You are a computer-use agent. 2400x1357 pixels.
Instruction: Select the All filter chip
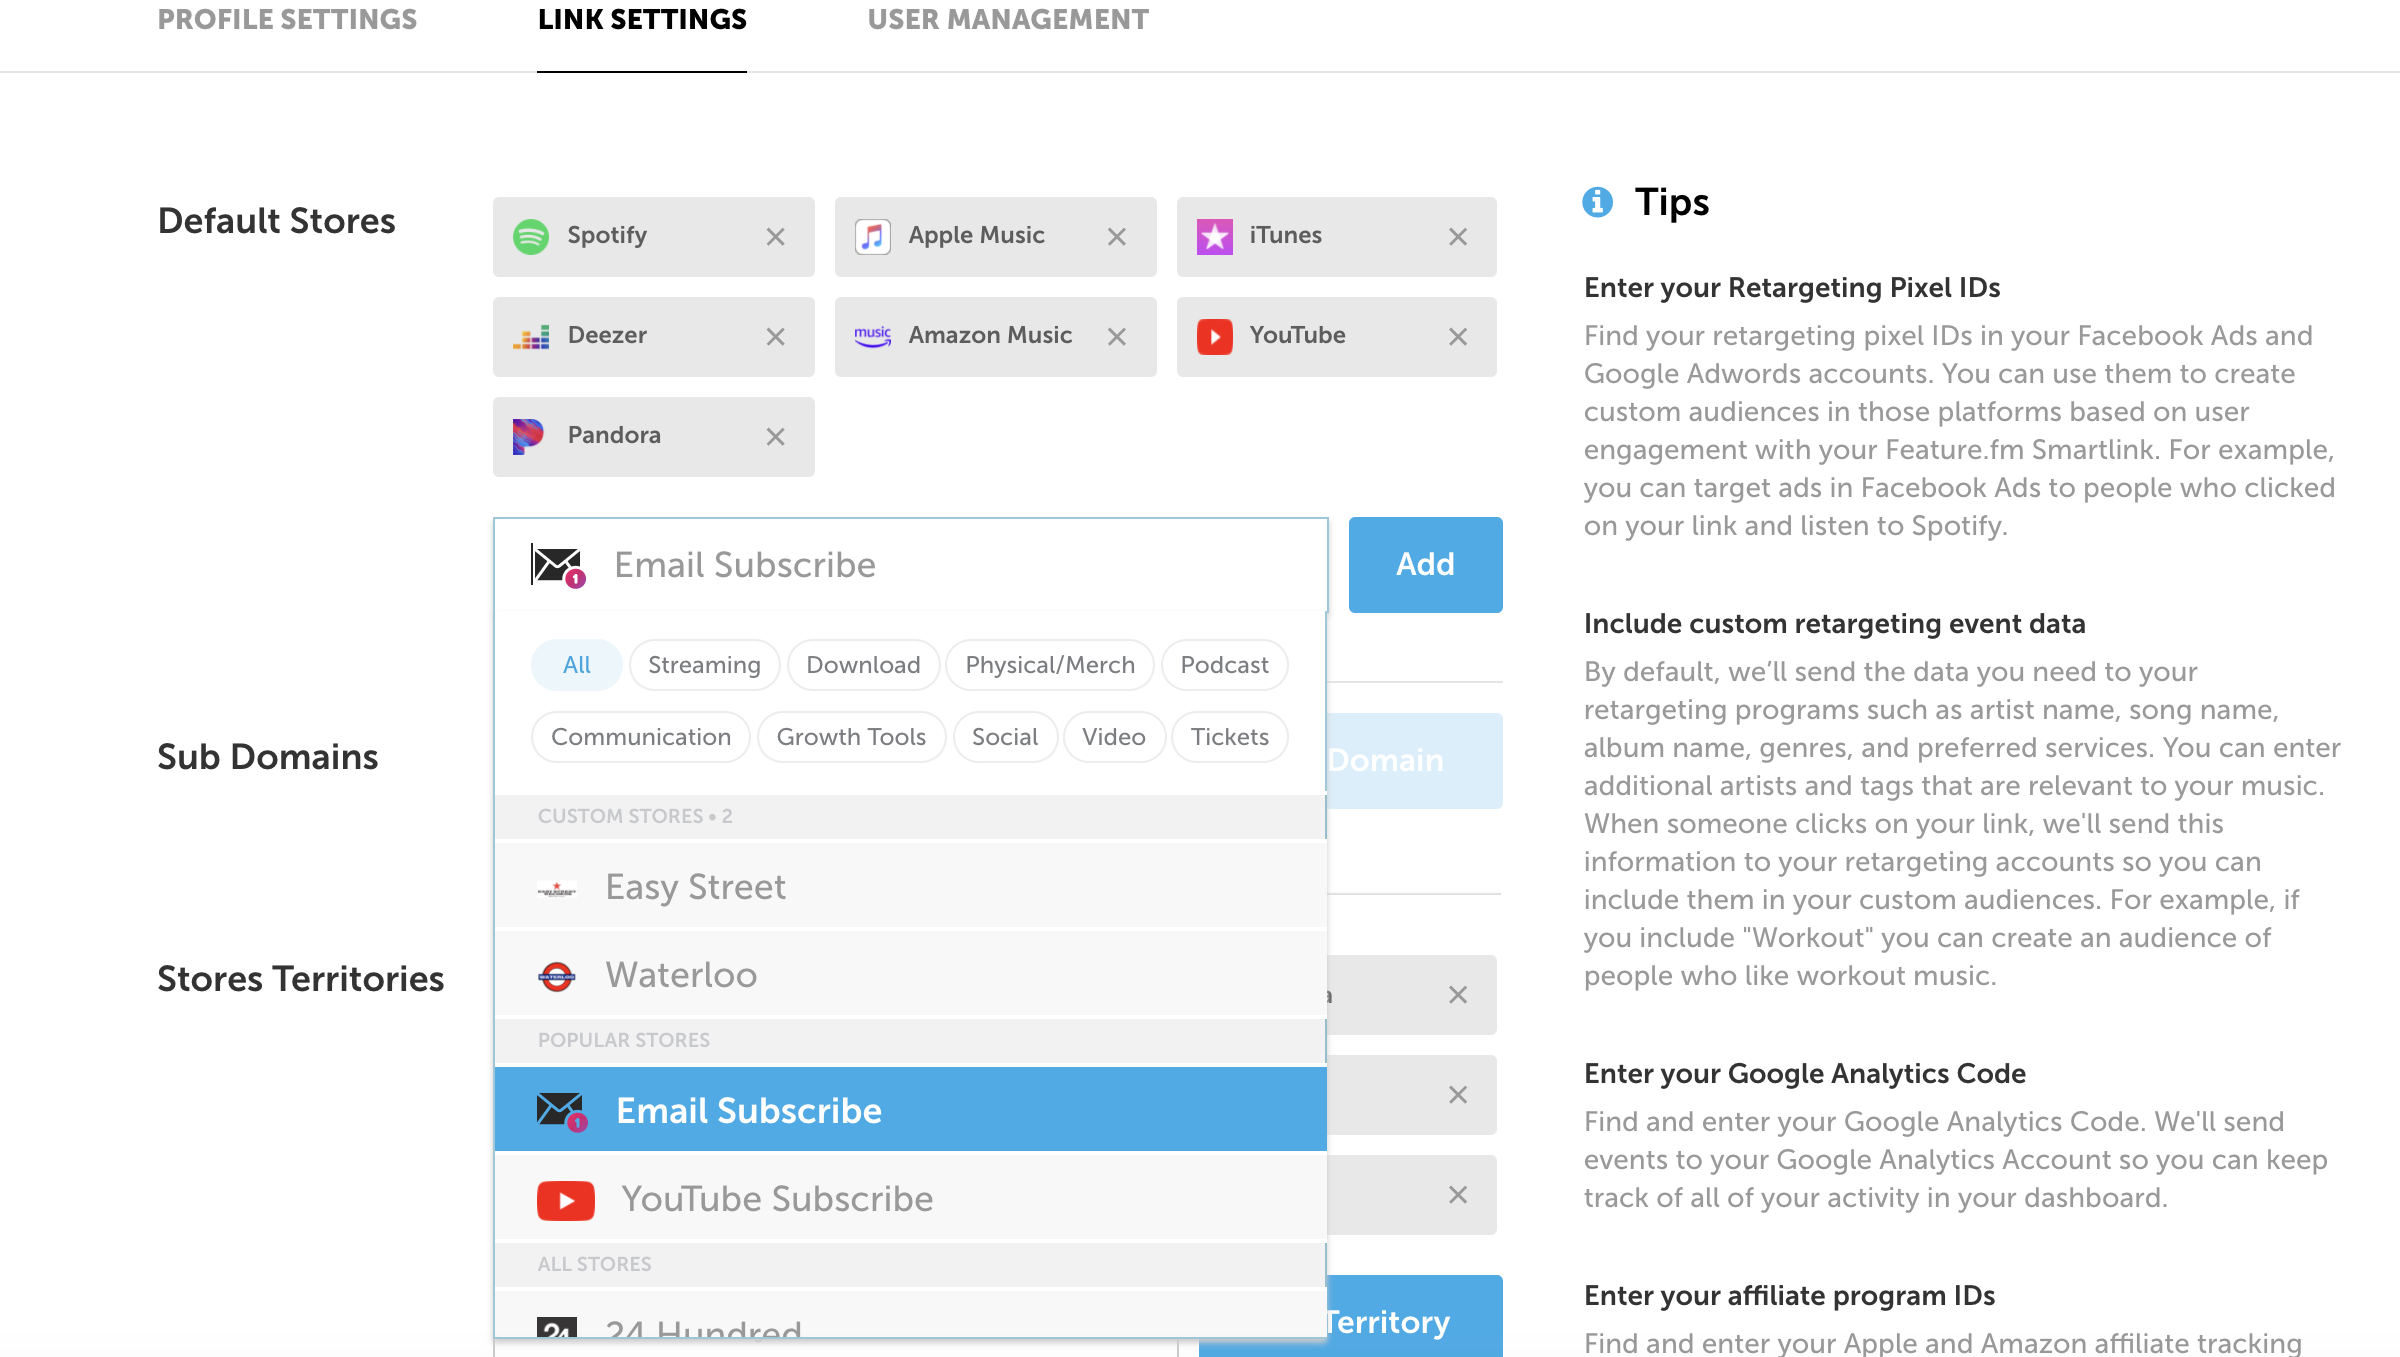tap(577, 665)
